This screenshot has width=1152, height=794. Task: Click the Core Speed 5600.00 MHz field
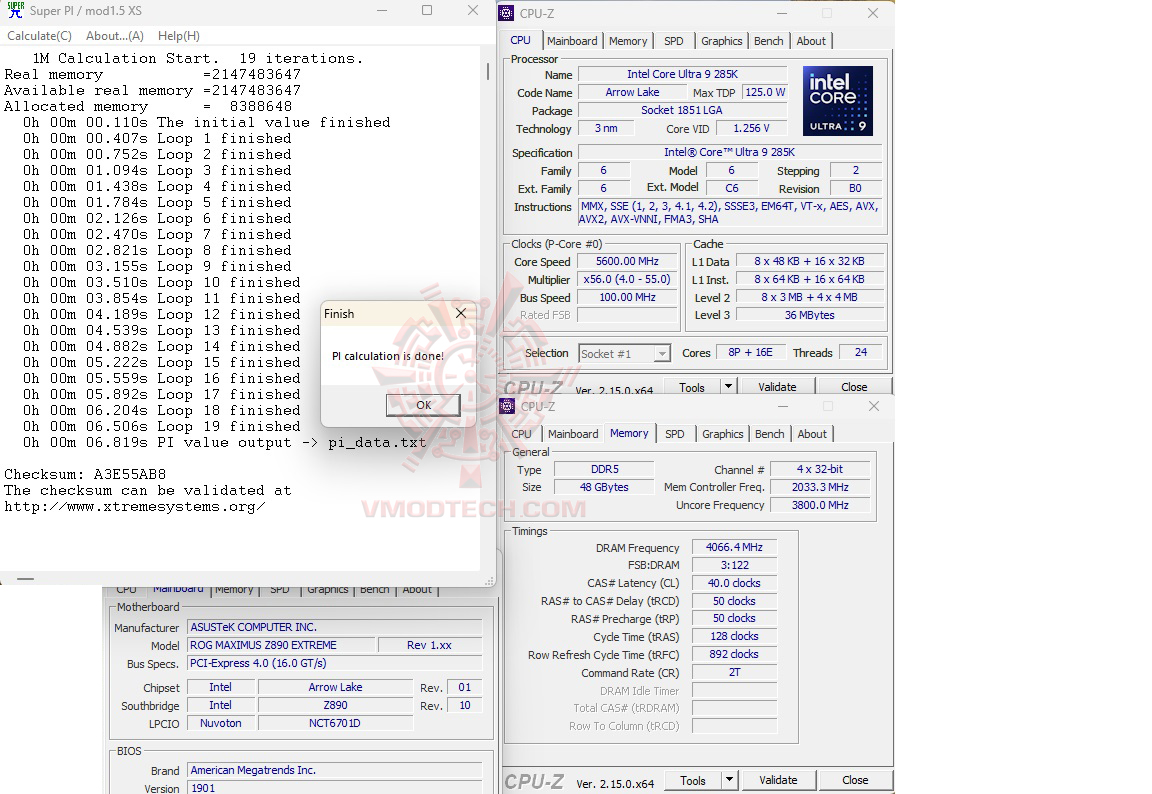click(x=627, y=261)
